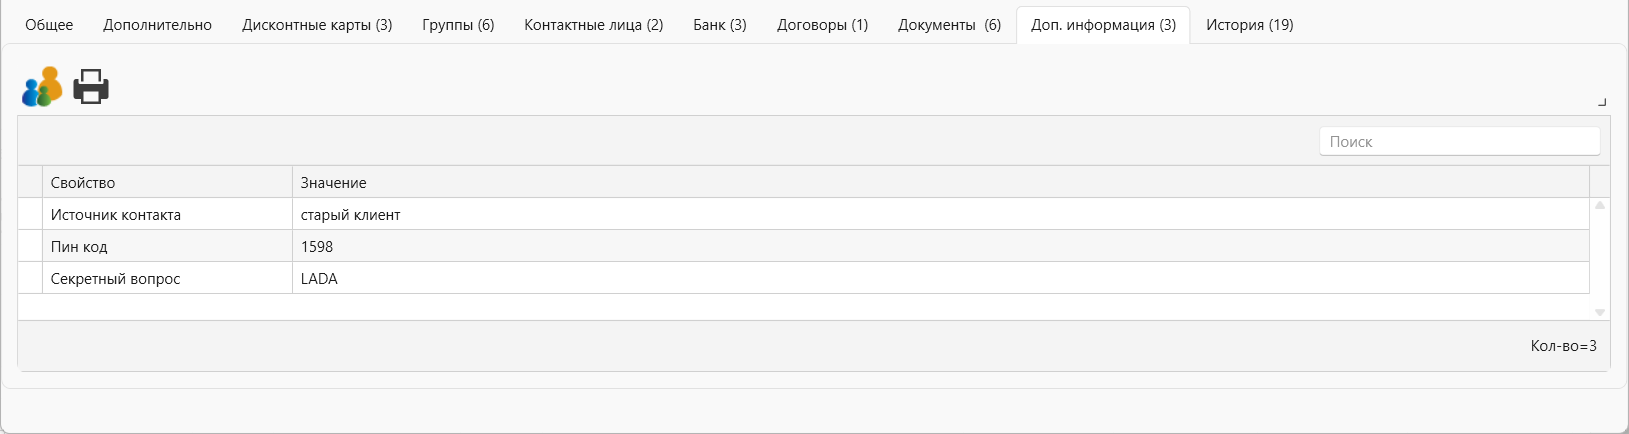Select the Источник контакта row
Image resolution: width=1629 pixels, height=434 pixels.
[x=804, y=214]
